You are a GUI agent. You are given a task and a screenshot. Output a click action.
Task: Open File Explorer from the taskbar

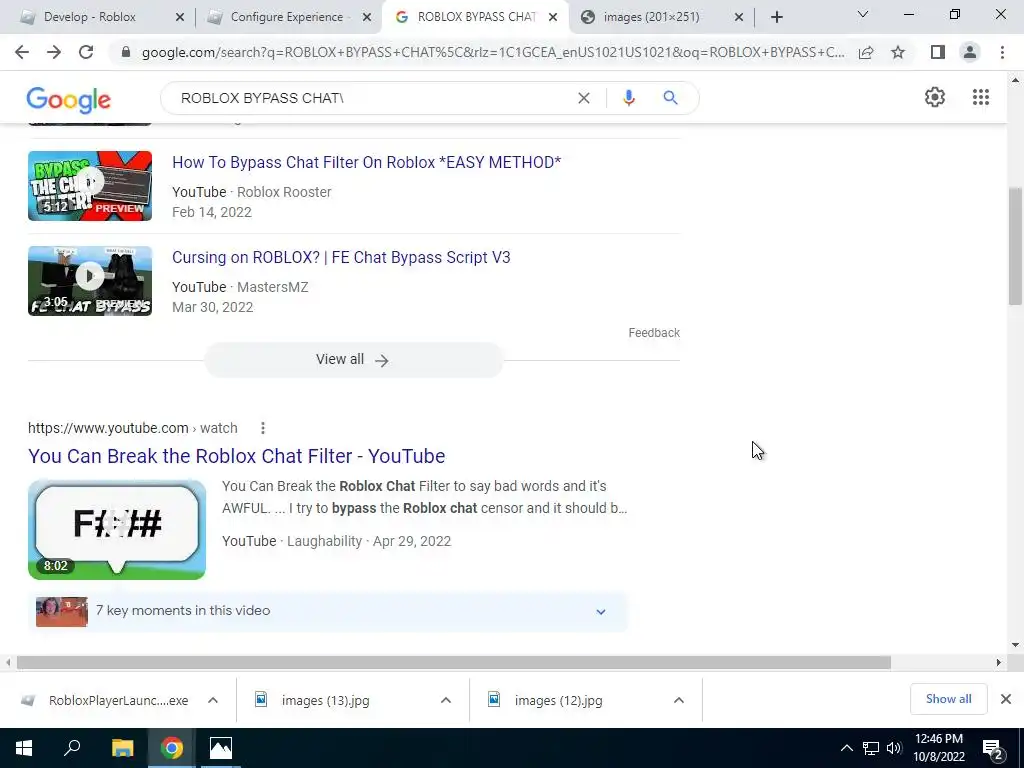tap(122, 748)
